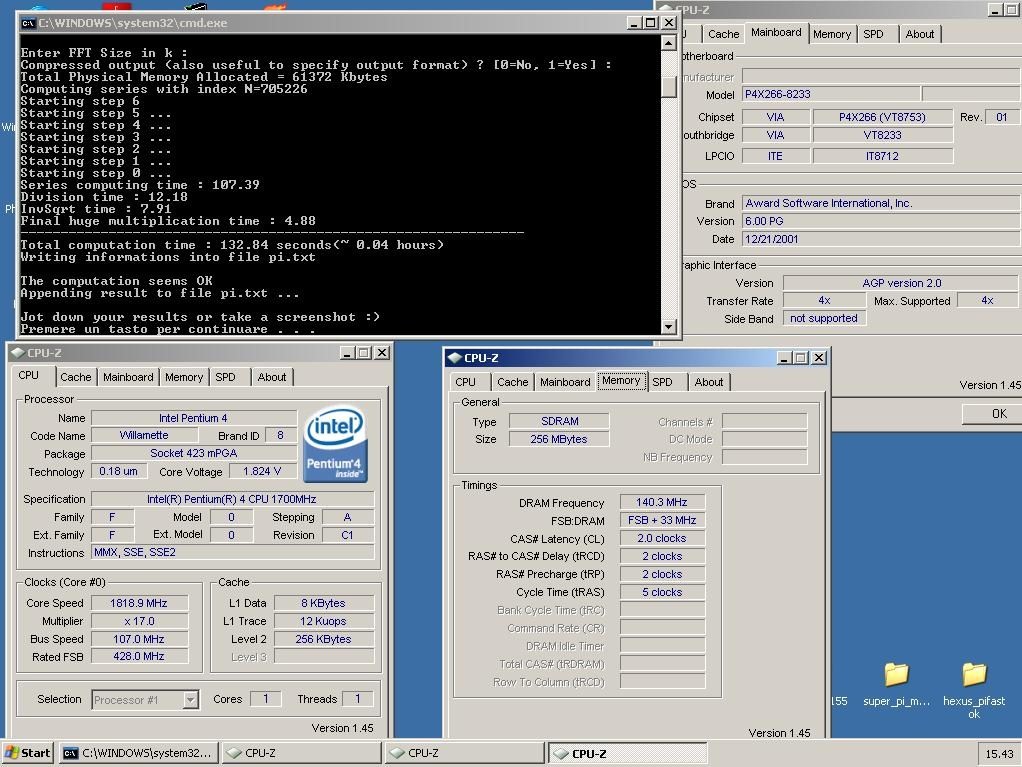
Task: Click Cycle Time 5 clocks value
Action: coord(662,592)
